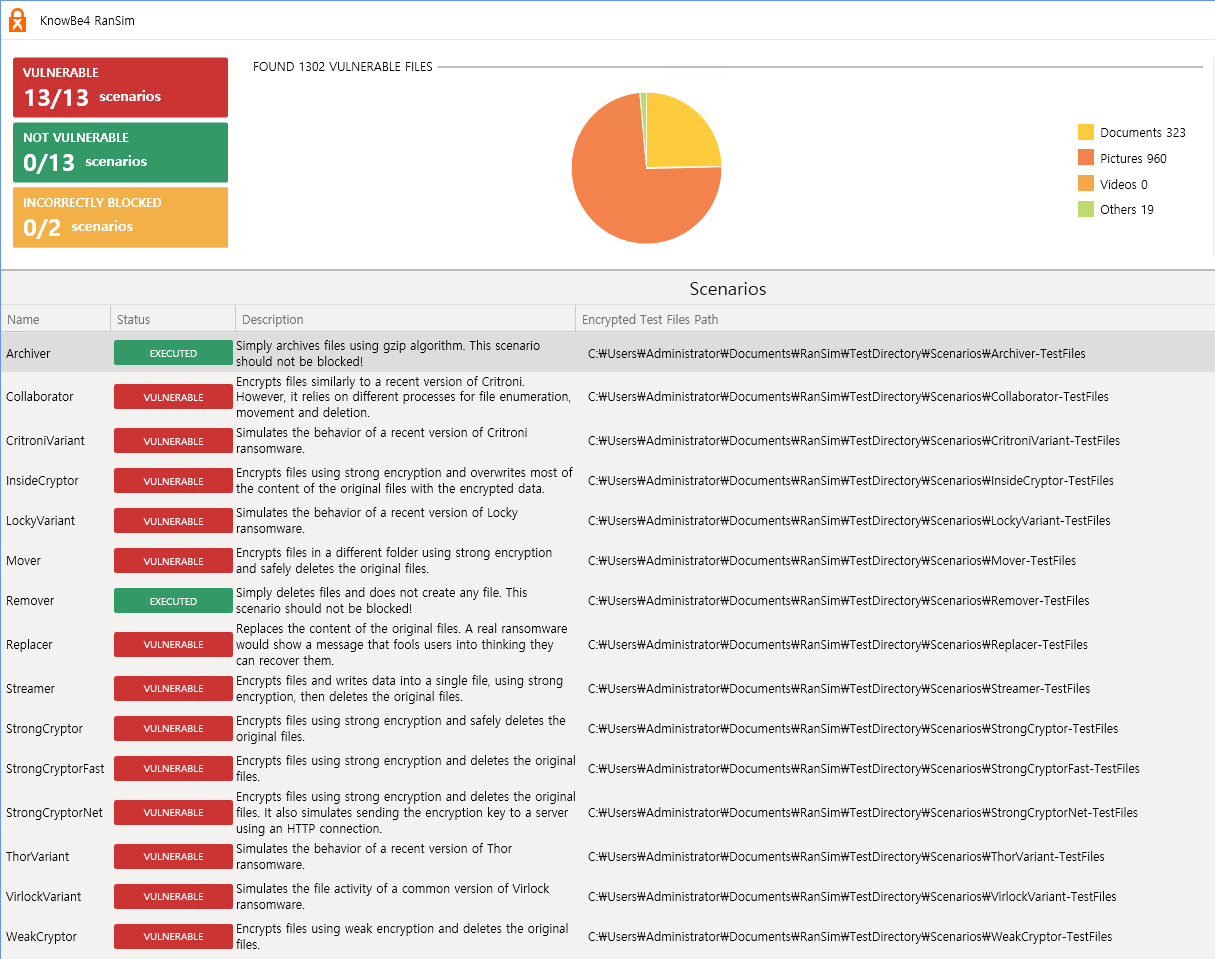The image size is (1215, 959).
Task: Click the VULNERABLE badge for Mover
Action: tap(173, 561)
